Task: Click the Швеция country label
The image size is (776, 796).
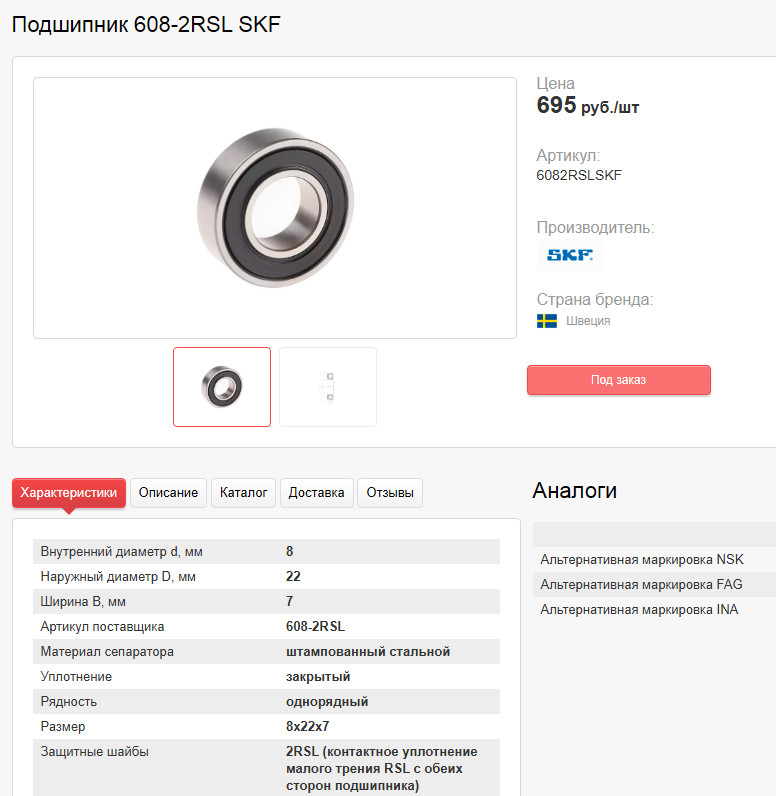Action: (588, 321)
